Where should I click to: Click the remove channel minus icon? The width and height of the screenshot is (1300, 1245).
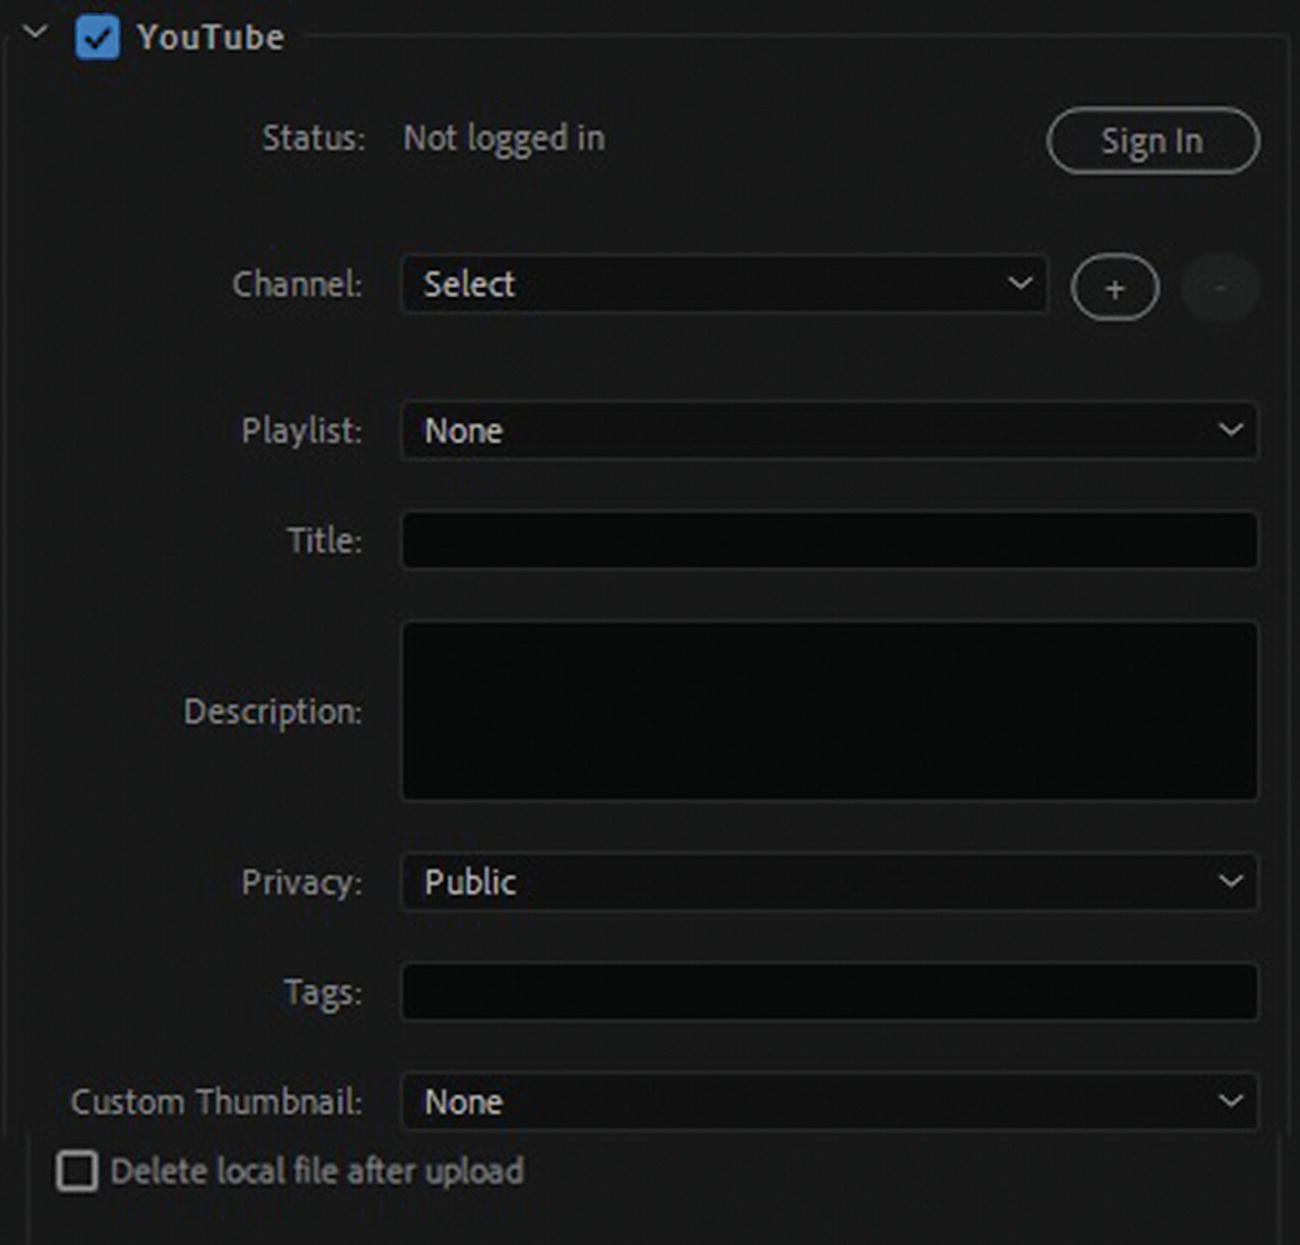(x=1219, y=289)
